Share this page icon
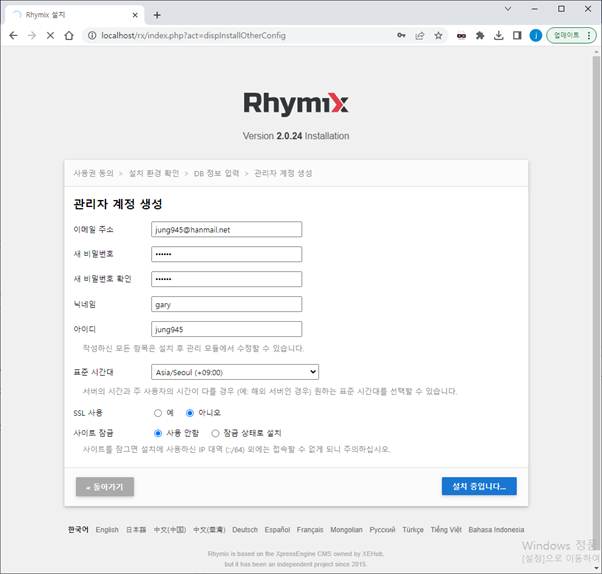Viewport: 602px width, 574px height. click(x=420, y=36)
